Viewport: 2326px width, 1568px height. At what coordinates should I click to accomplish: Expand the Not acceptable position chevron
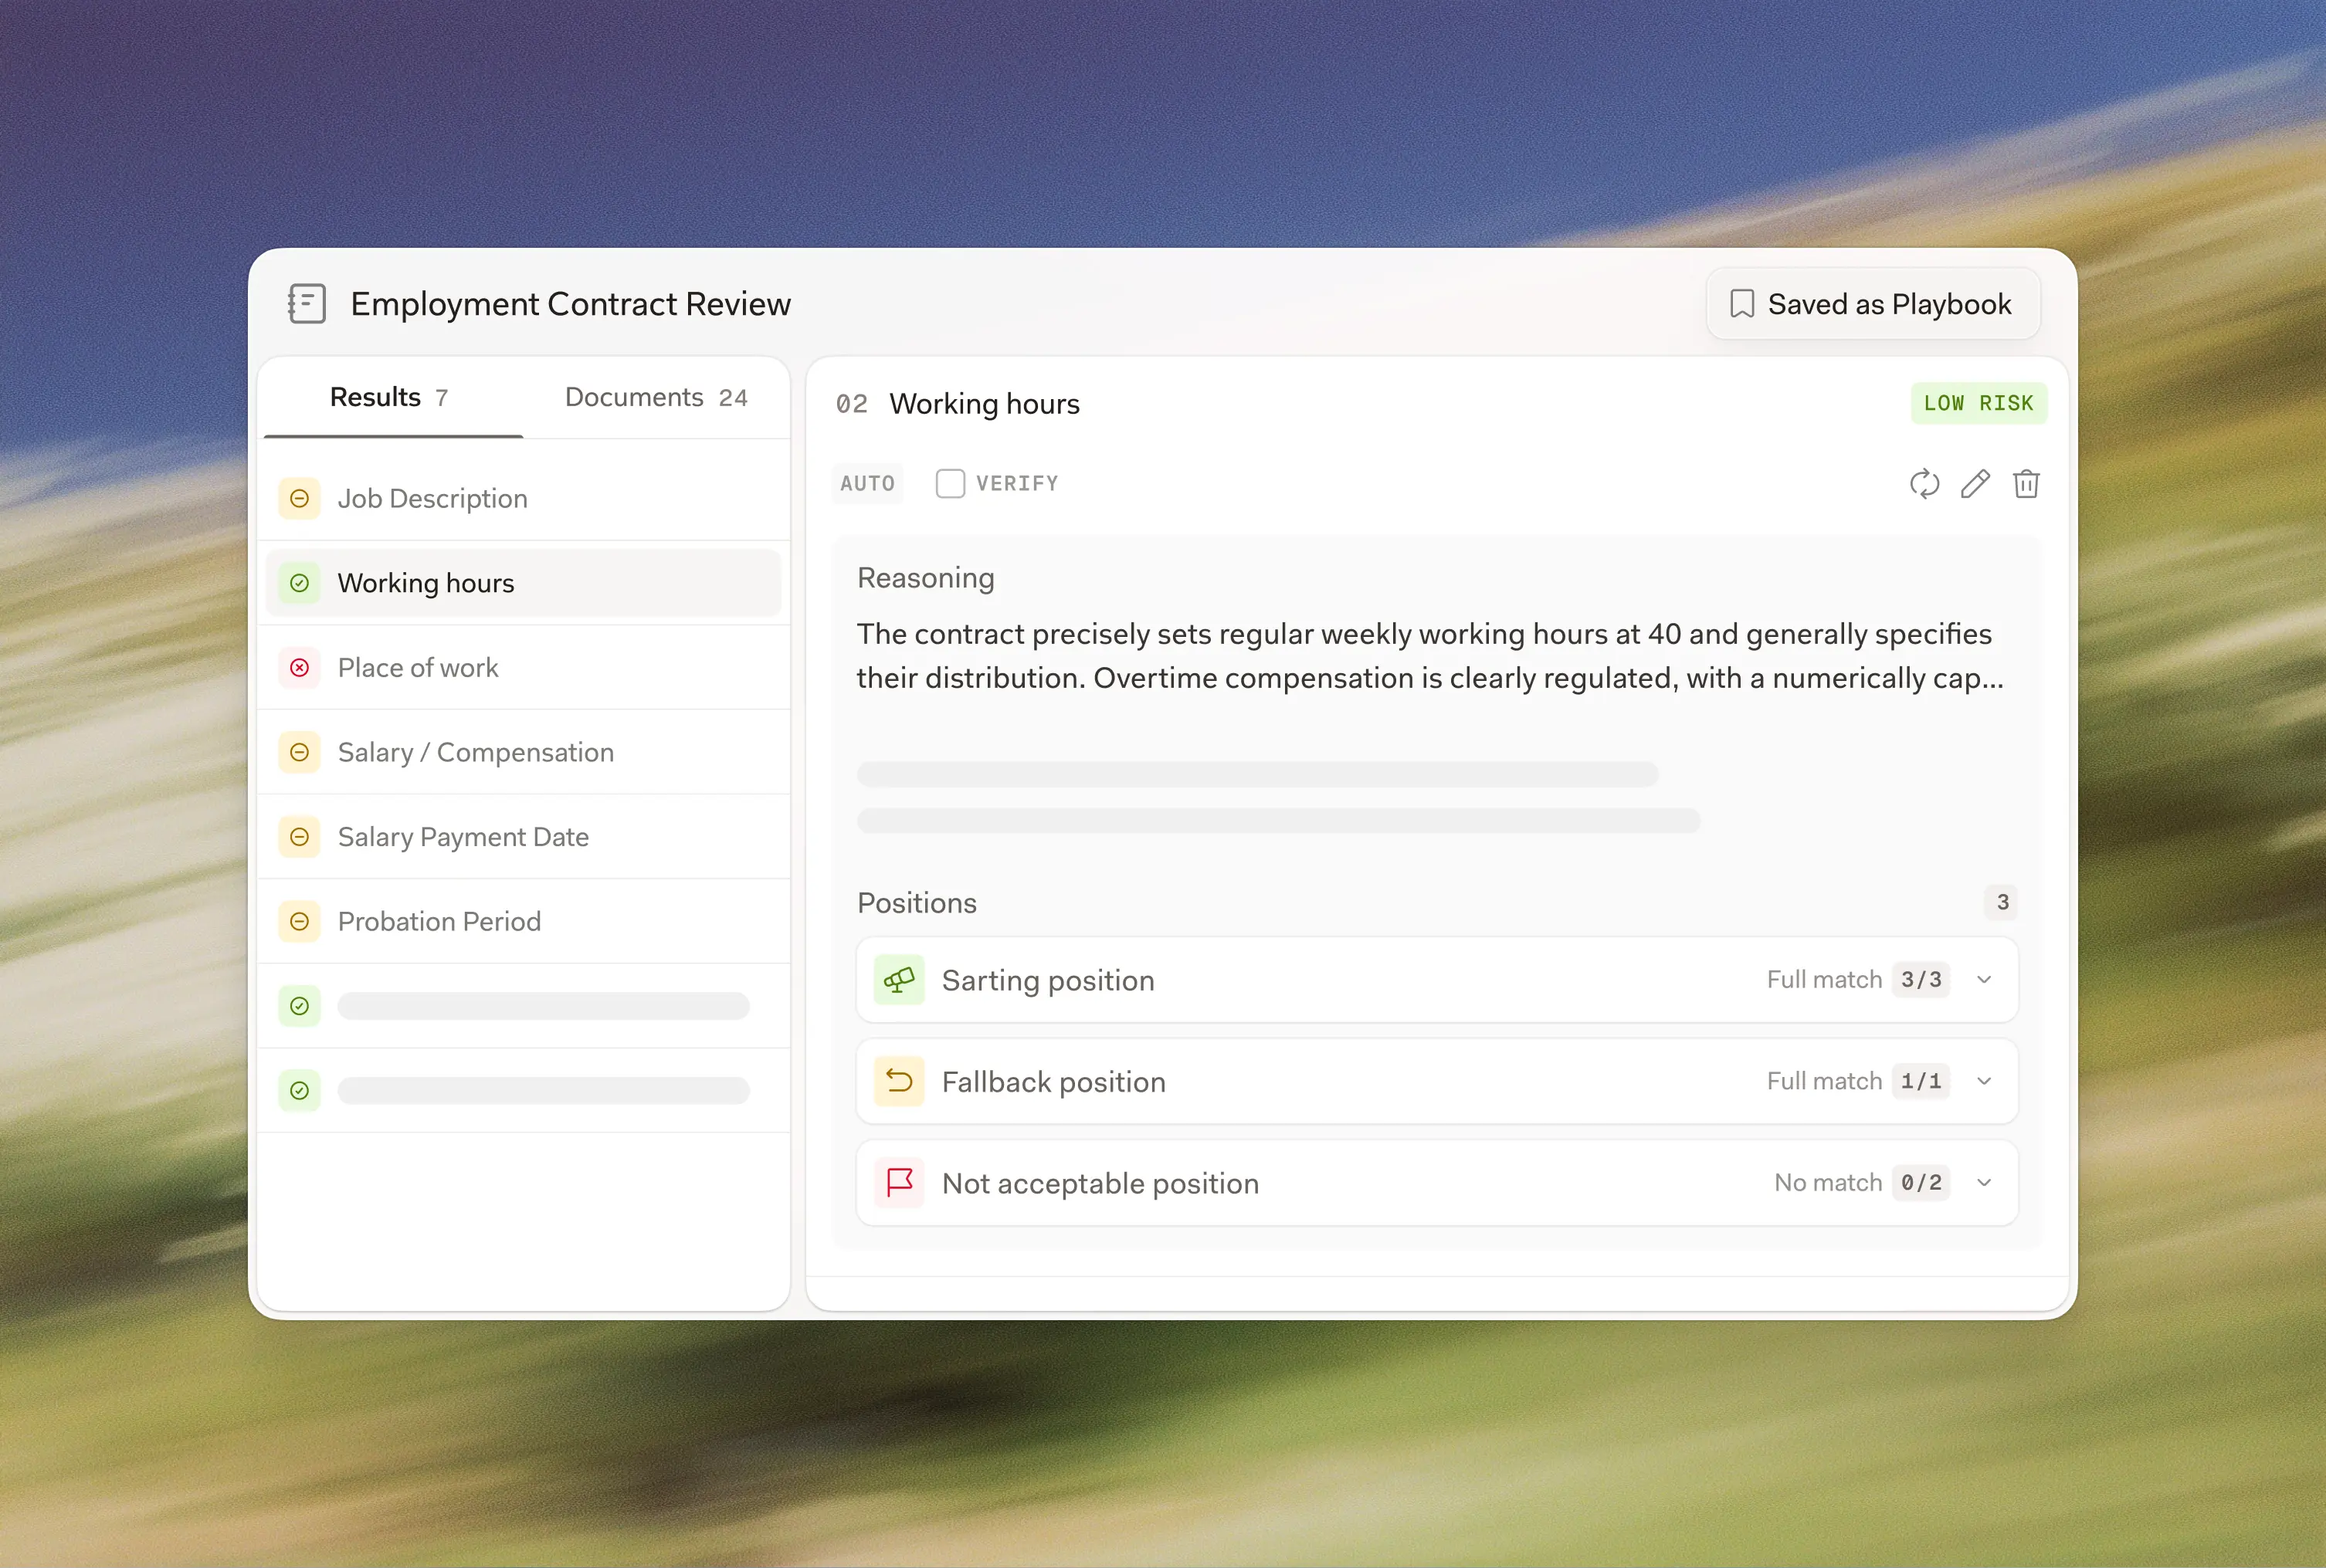[1985, 1183]
